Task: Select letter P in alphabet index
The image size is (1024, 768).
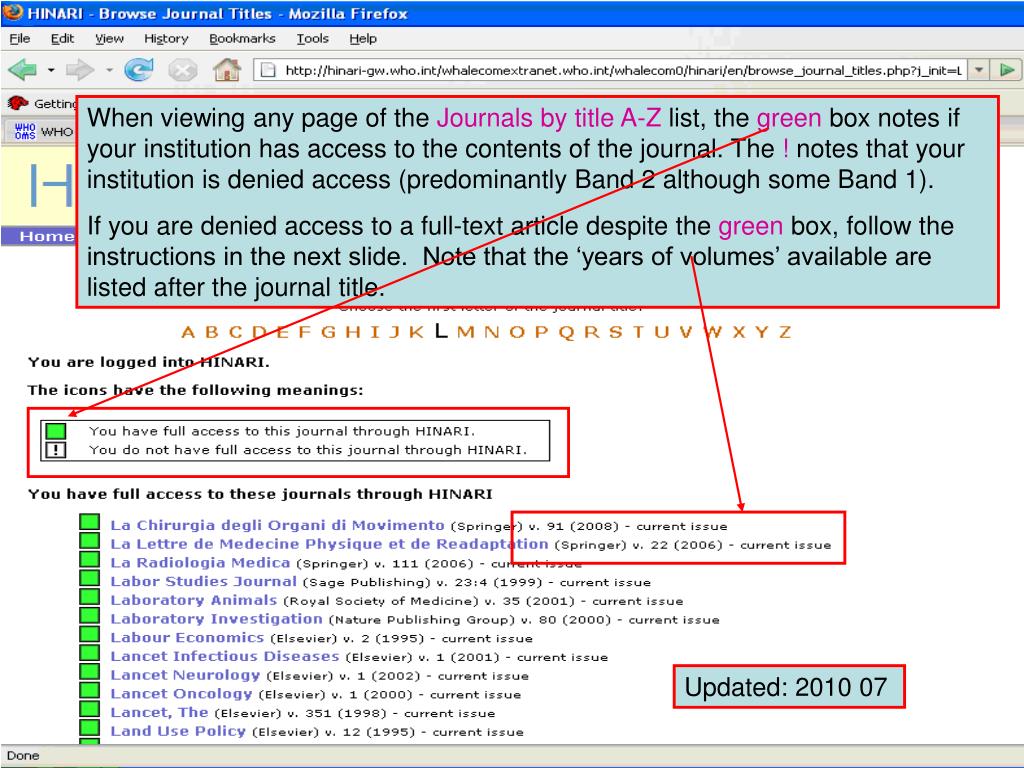Action: tap(541, 332)
